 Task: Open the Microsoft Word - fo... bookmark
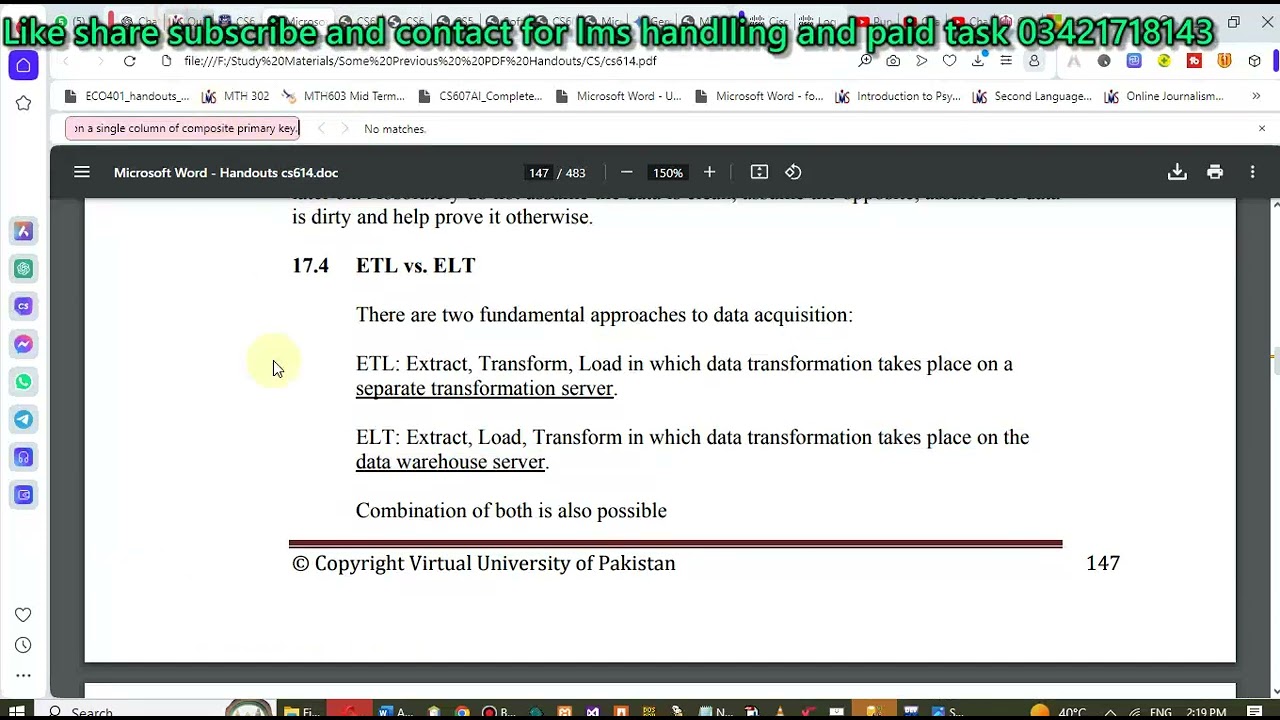(759, 96)
